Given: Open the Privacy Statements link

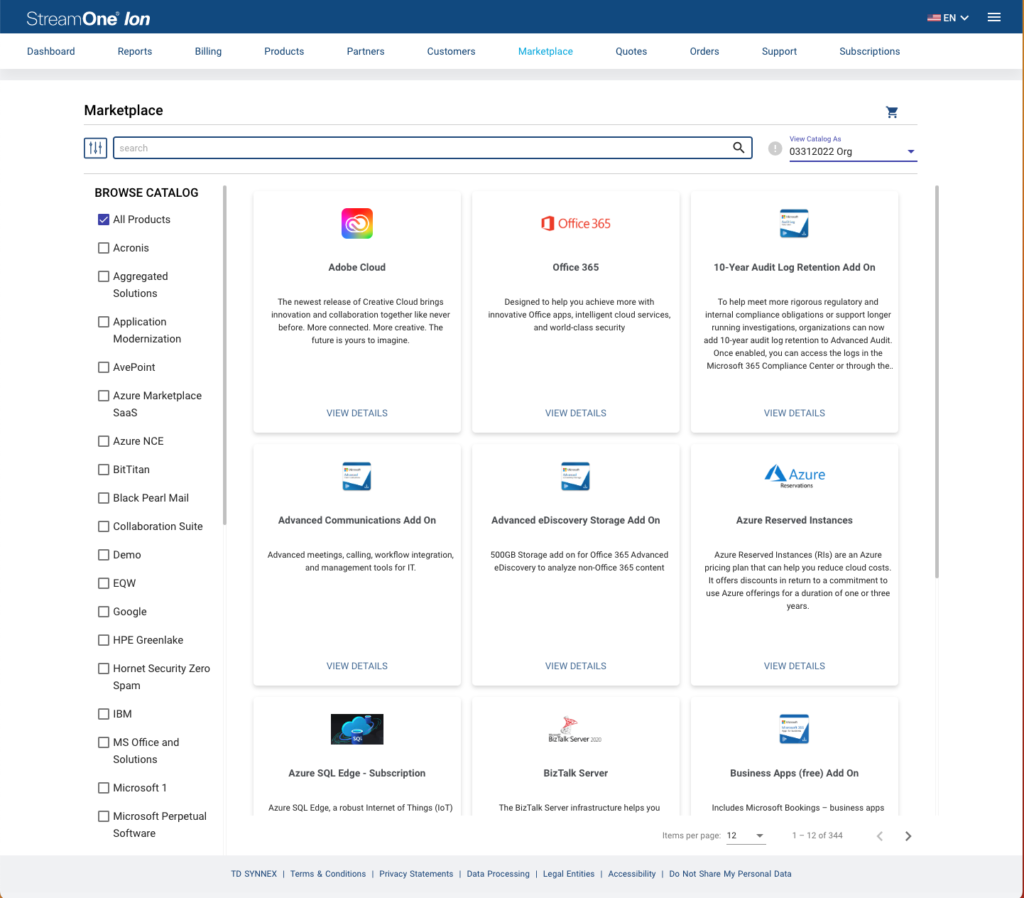Looking at the screenshot, I should coord(416,874).
